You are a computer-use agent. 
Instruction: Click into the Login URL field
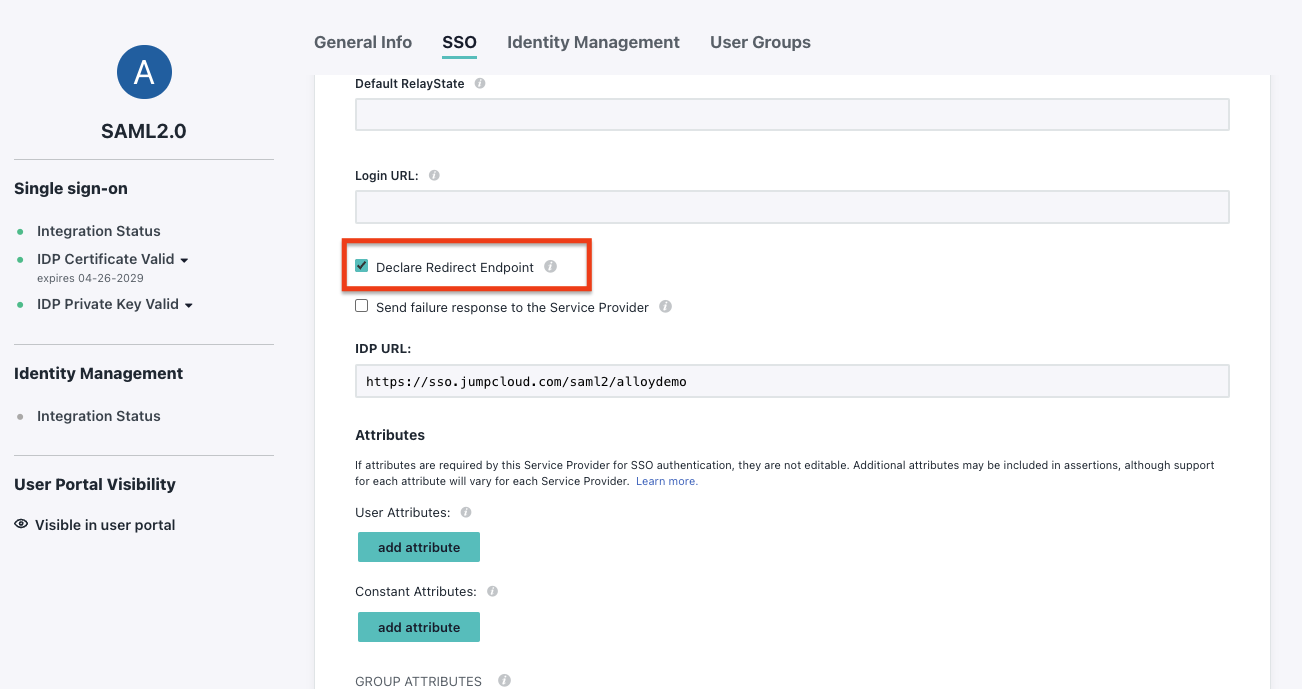tap(792, 207)
